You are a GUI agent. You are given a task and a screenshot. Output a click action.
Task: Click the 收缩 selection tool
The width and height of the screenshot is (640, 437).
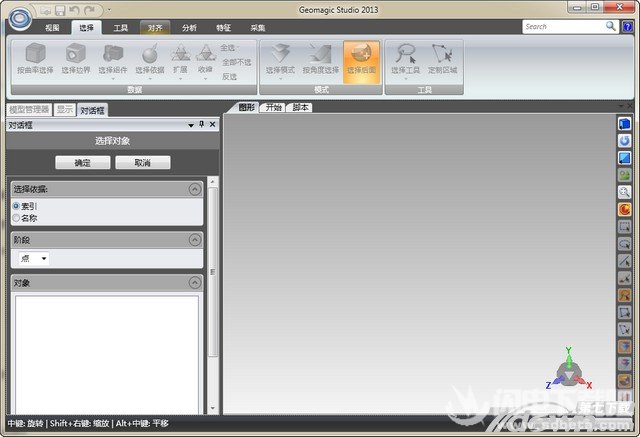point(205,59)
